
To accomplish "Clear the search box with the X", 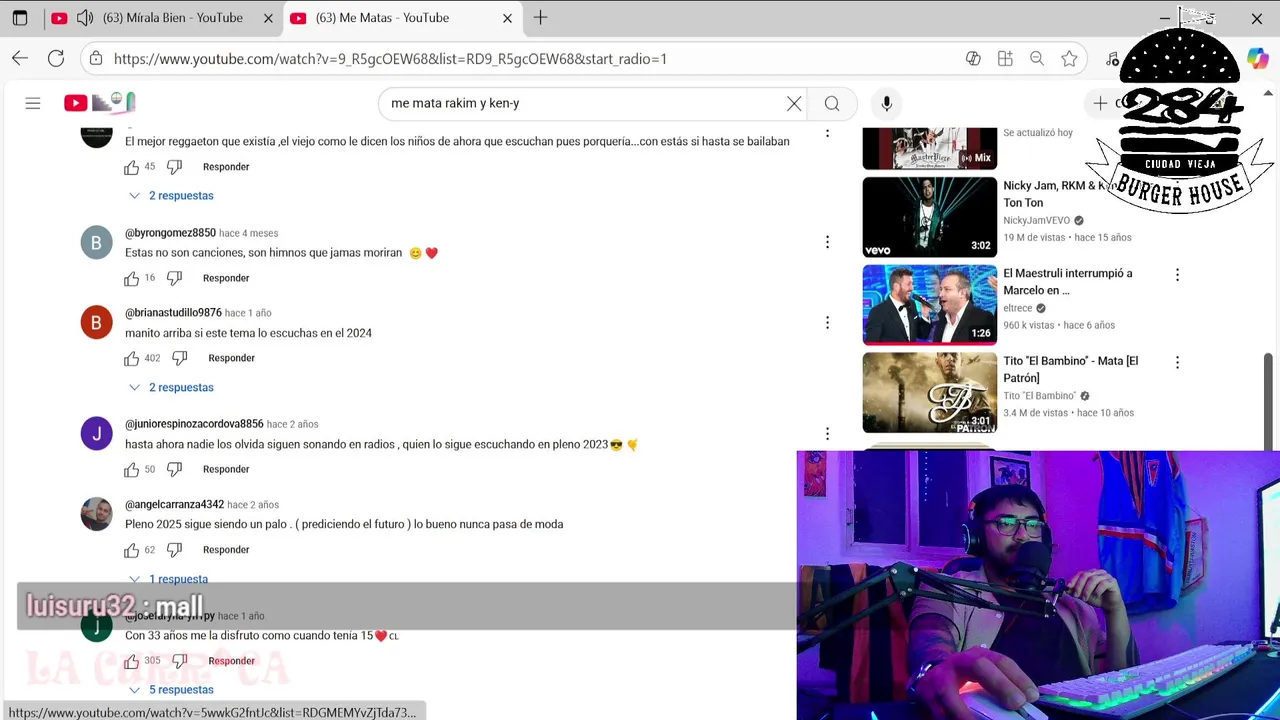I will point(794,103).
